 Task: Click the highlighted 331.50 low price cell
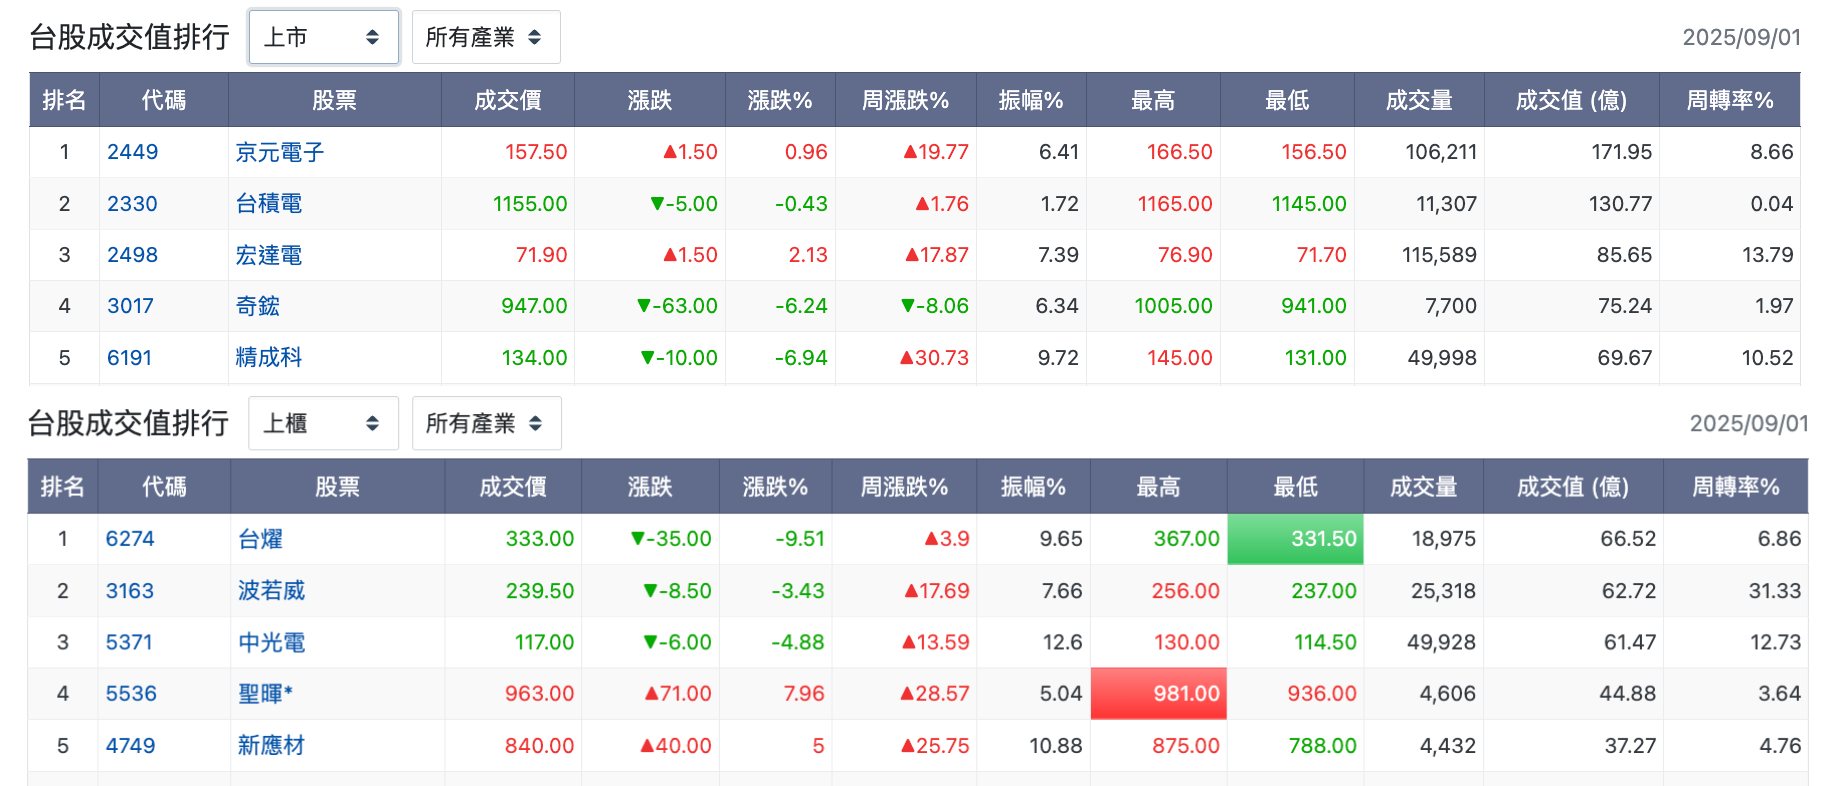(x=1295, y=539)
